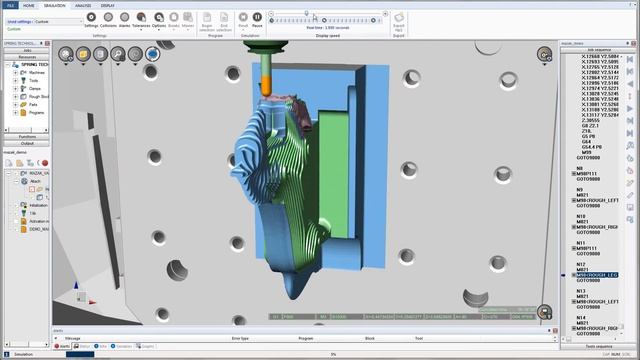Click the Jobs panel button
640x360 pixels.
click(27, 50)
